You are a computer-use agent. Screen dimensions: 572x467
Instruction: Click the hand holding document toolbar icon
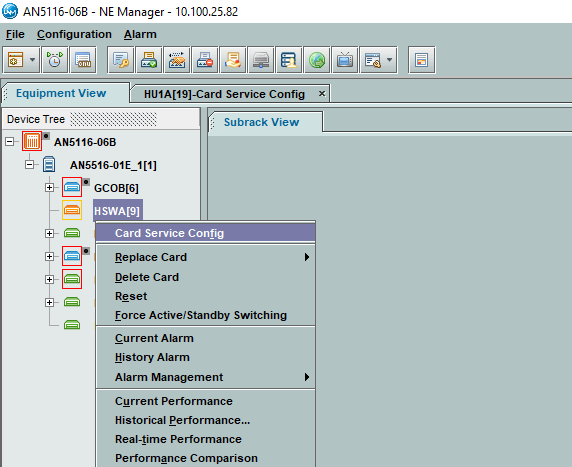pos(233,60)
